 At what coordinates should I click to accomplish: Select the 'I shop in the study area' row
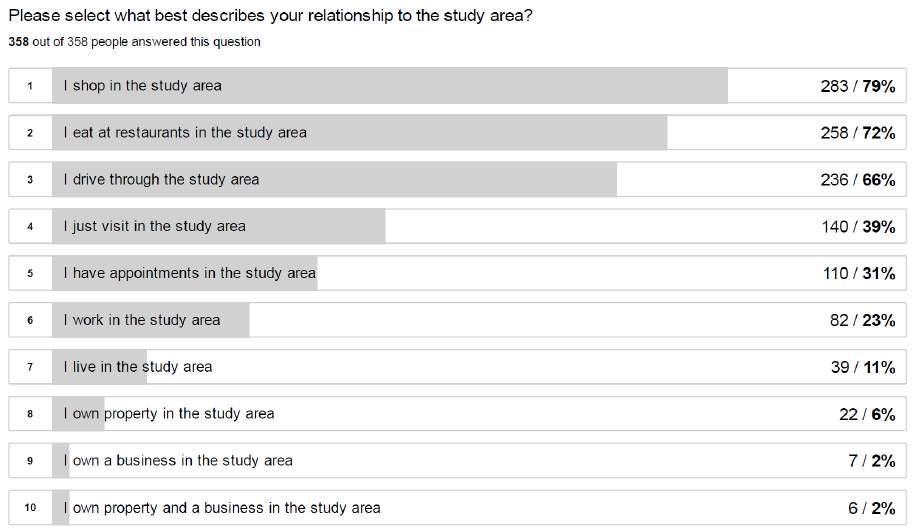coord(457,86)
